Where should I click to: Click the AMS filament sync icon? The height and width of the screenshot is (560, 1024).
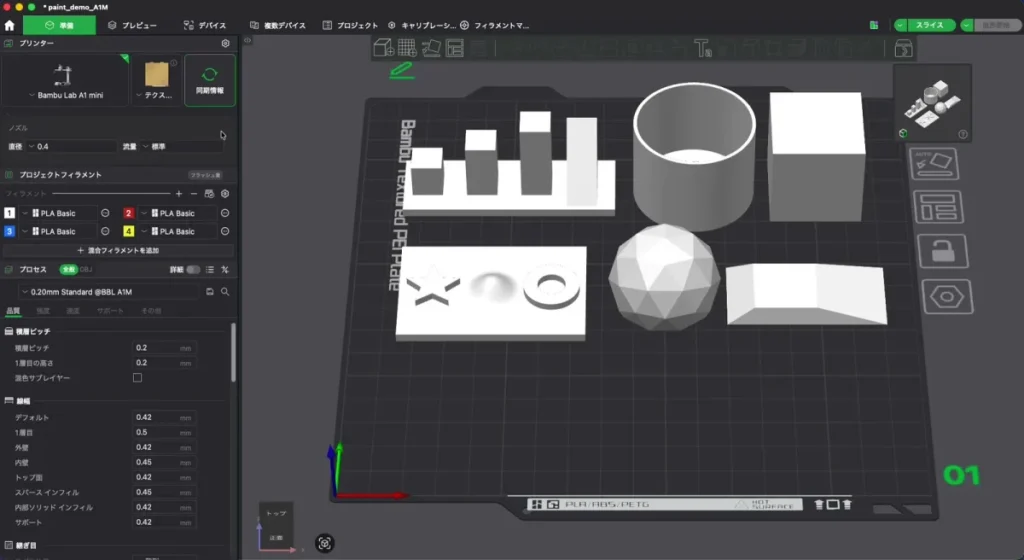click(x=209, y=194)
